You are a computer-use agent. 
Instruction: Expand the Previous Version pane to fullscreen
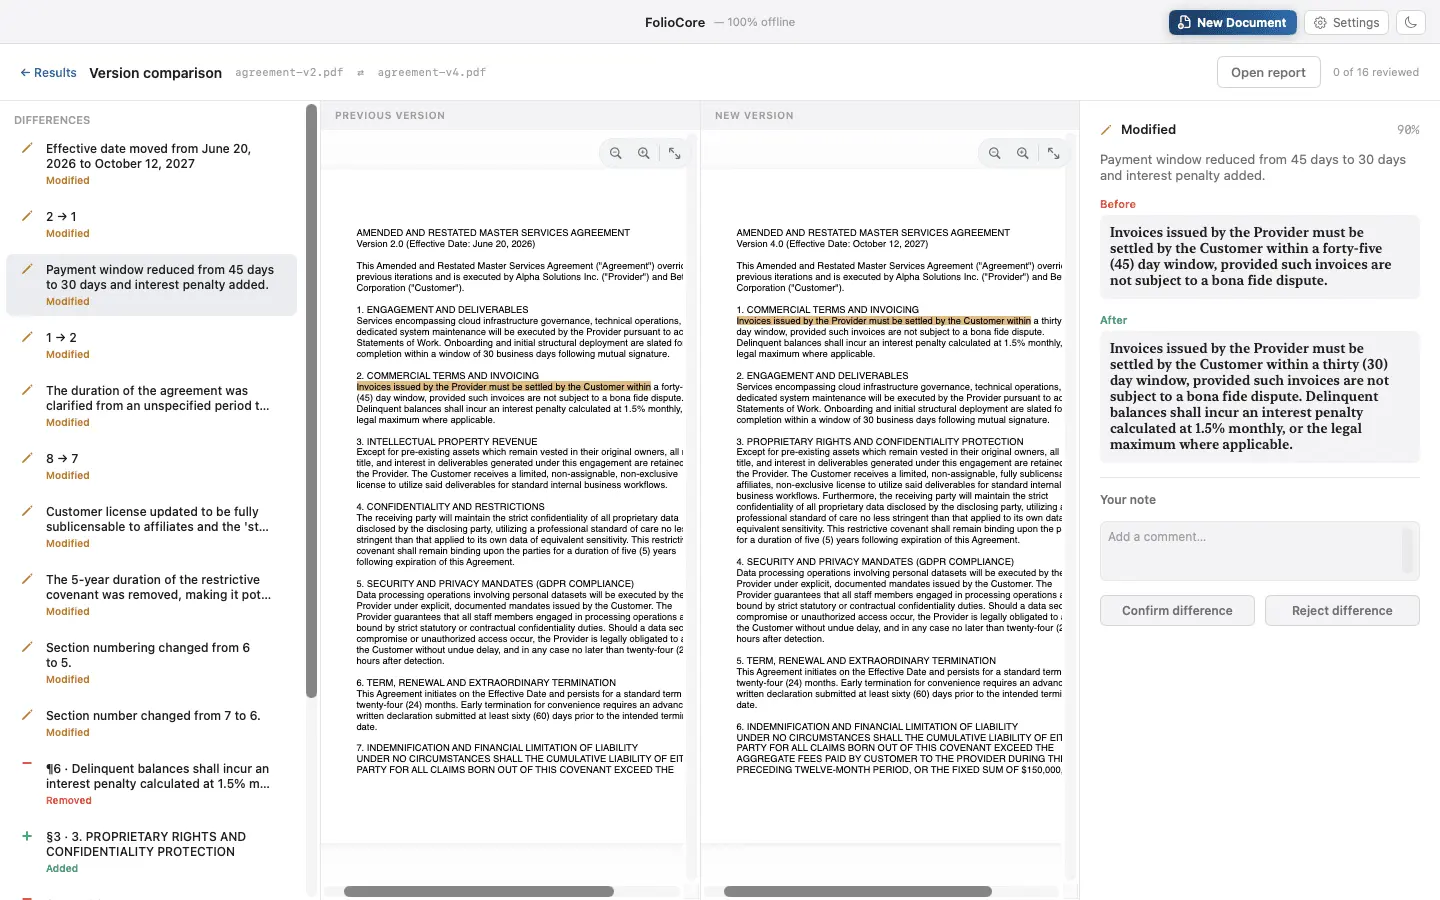tap(675, 153)
